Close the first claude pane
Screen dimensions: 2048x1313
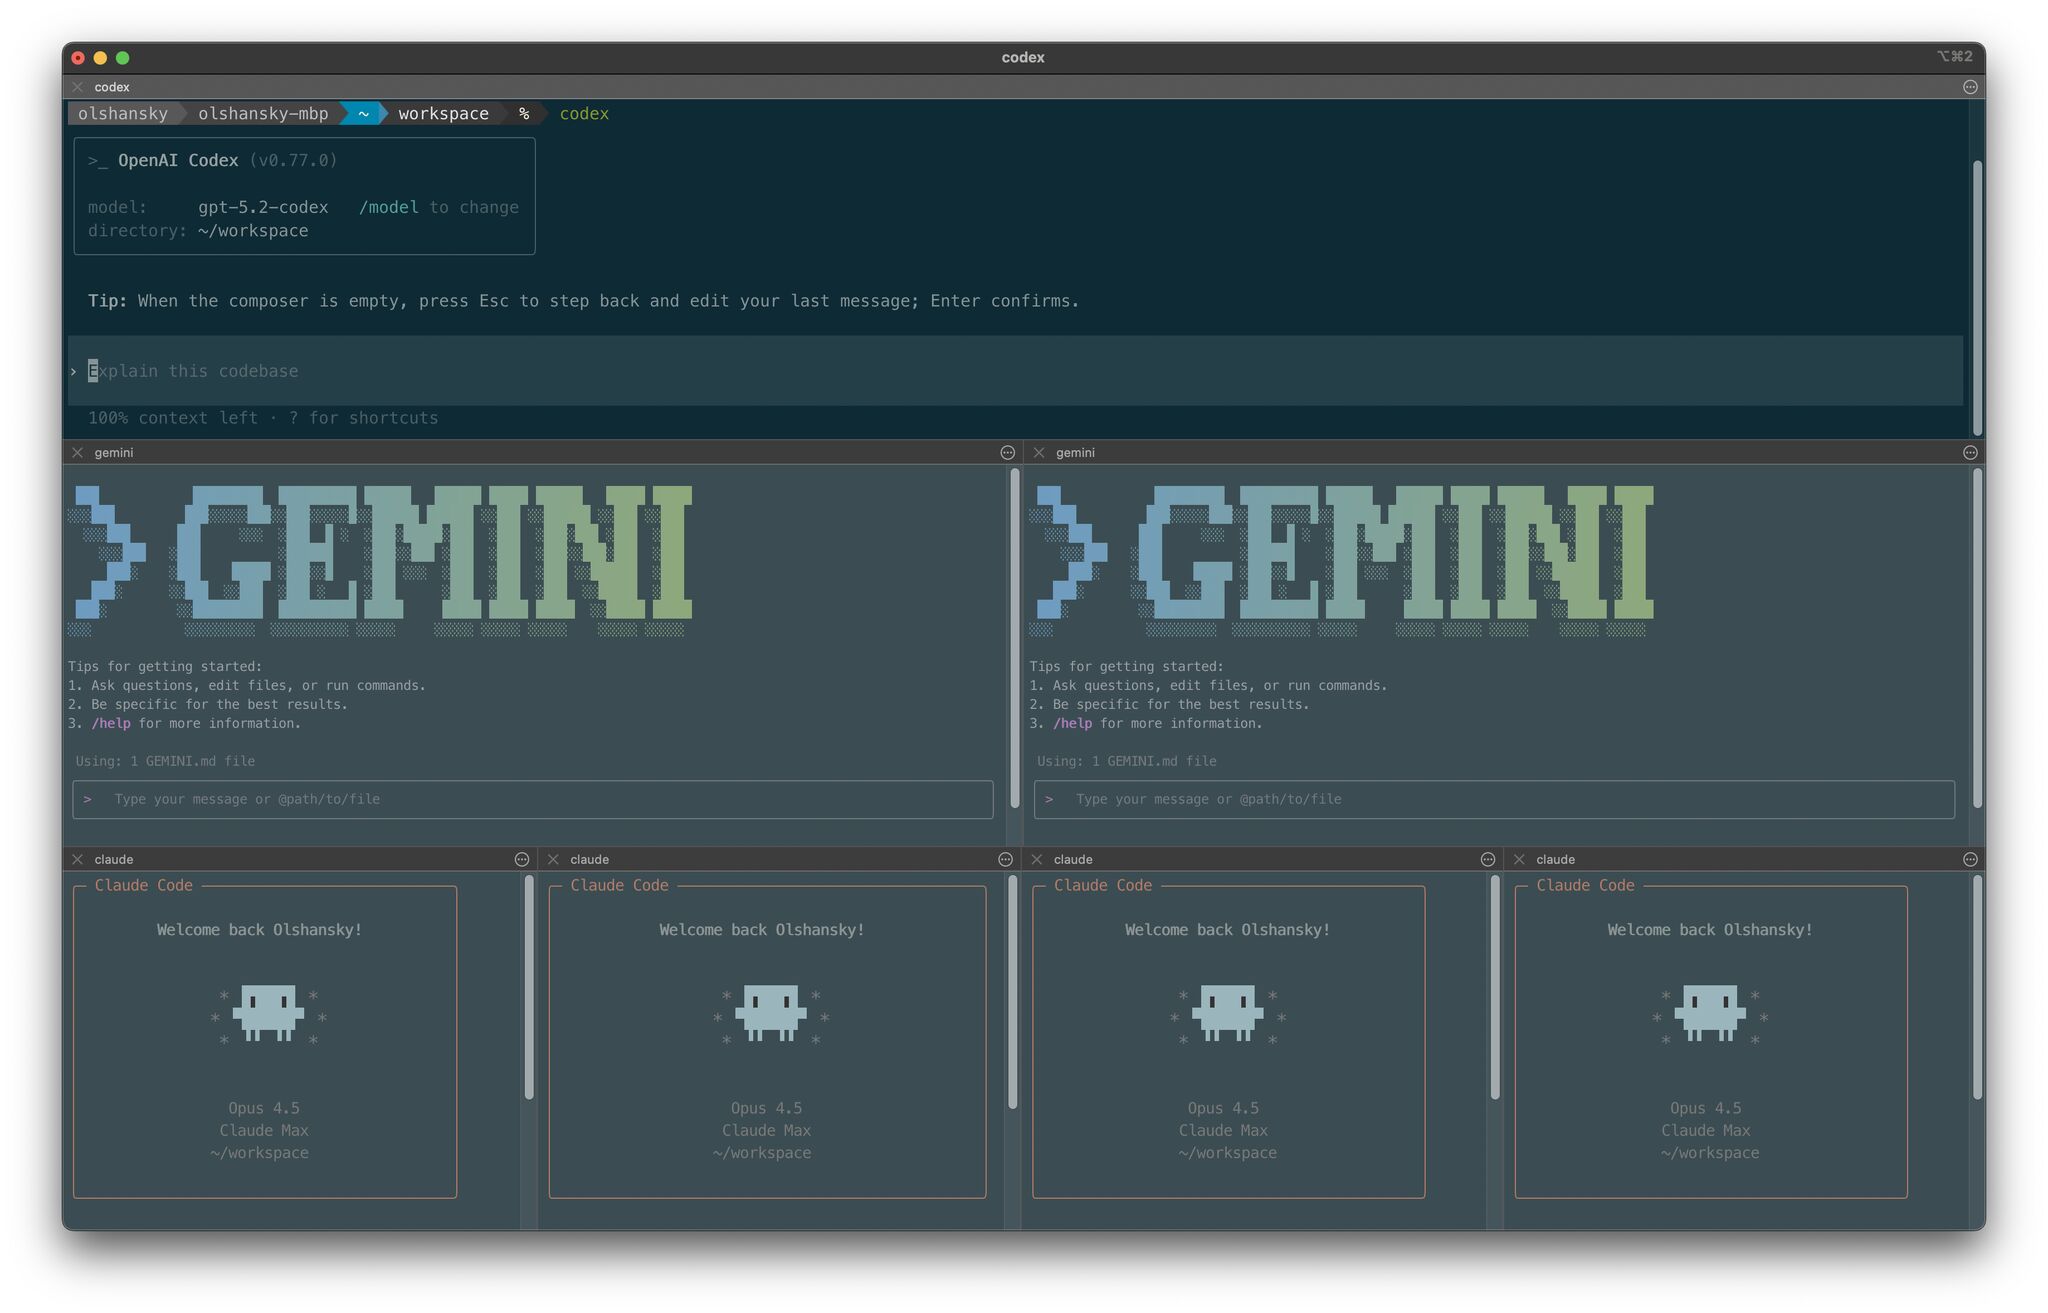(78, 860)
